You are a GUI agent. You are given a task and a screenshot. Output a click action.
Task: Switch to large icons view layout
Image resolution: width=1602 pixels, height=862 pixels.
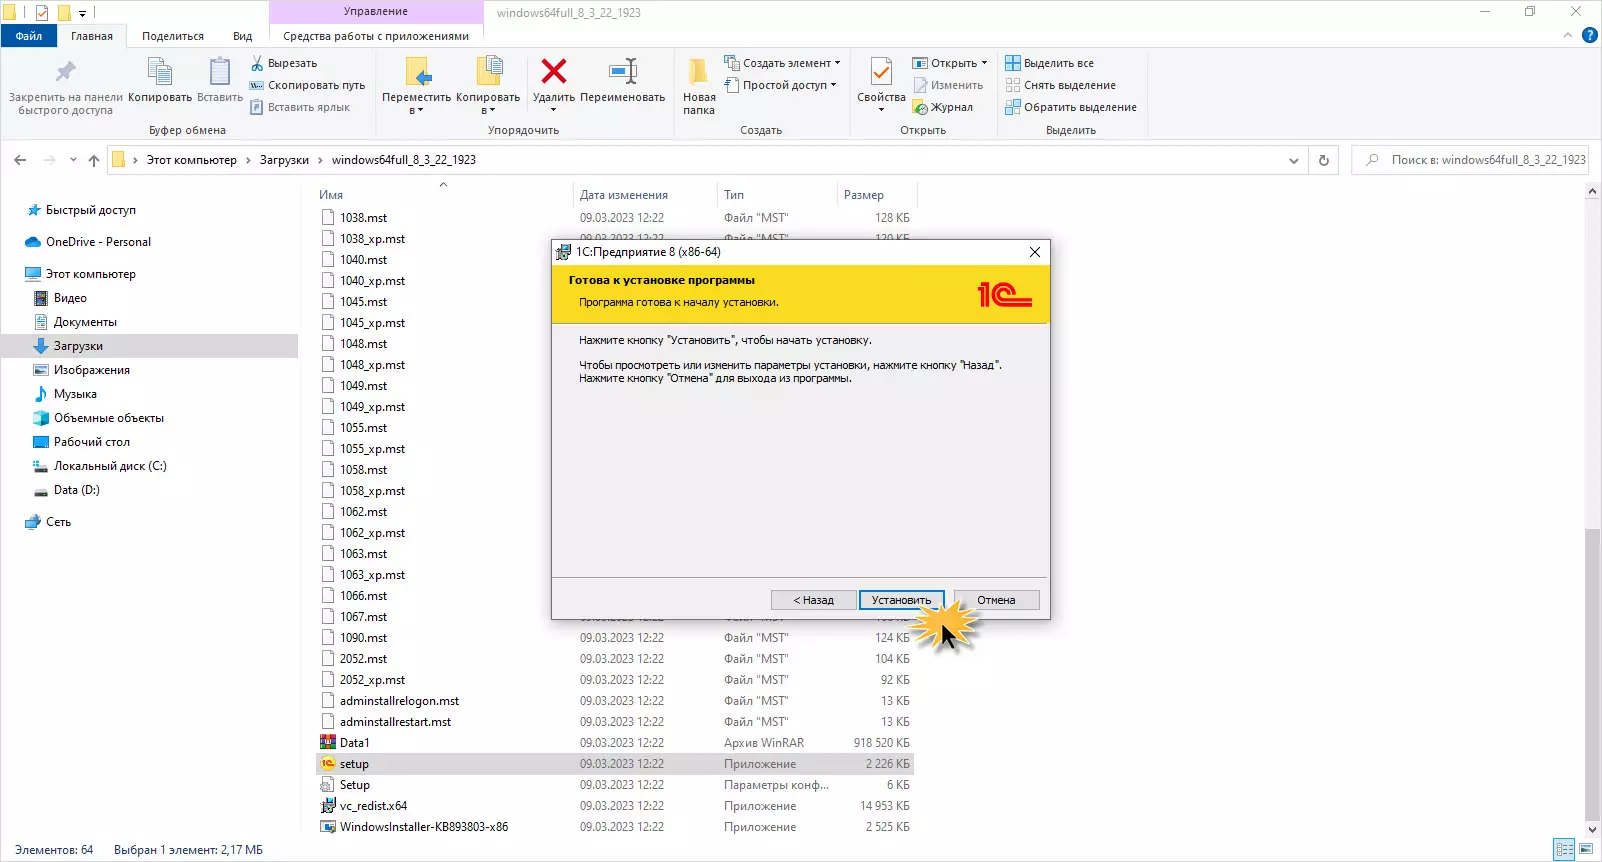(1586, 850)
